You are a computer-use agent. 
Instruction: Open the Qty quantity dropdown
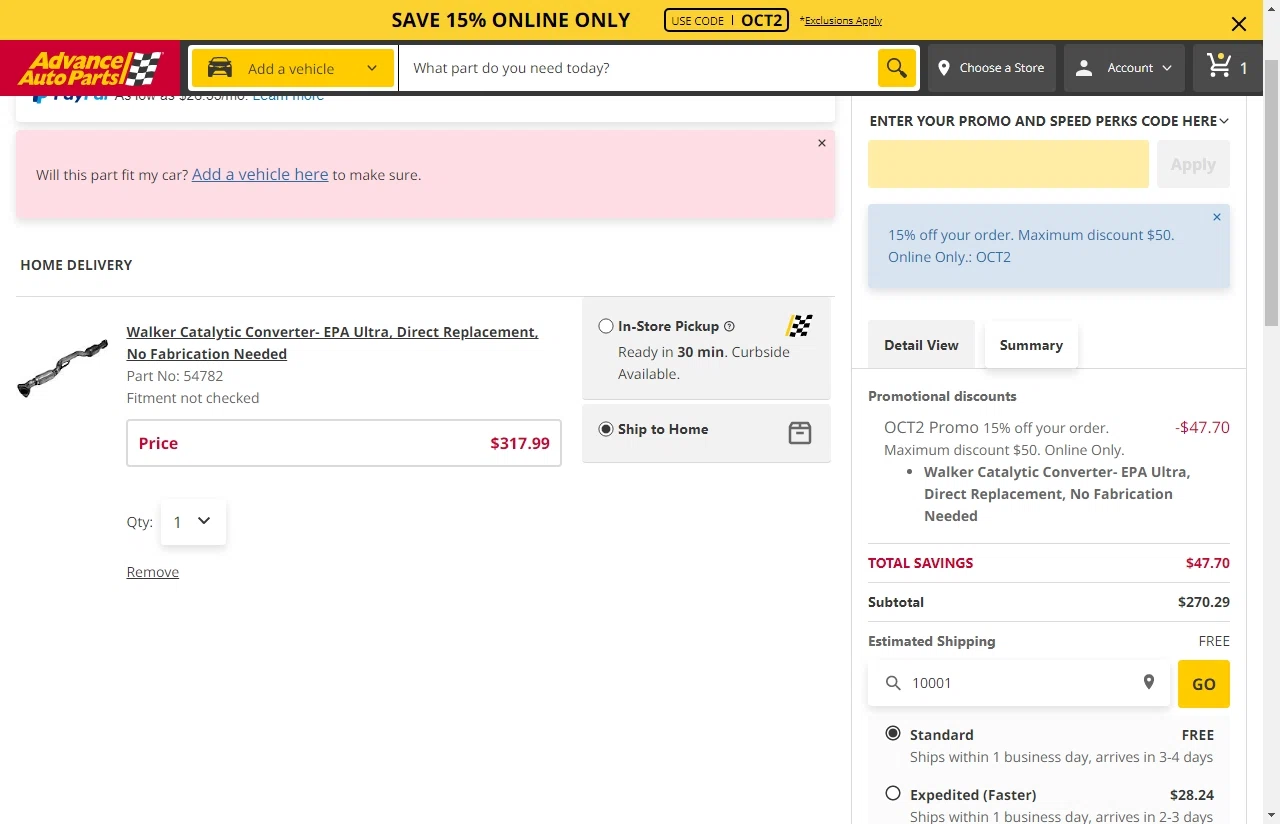[x=193, y=522]
